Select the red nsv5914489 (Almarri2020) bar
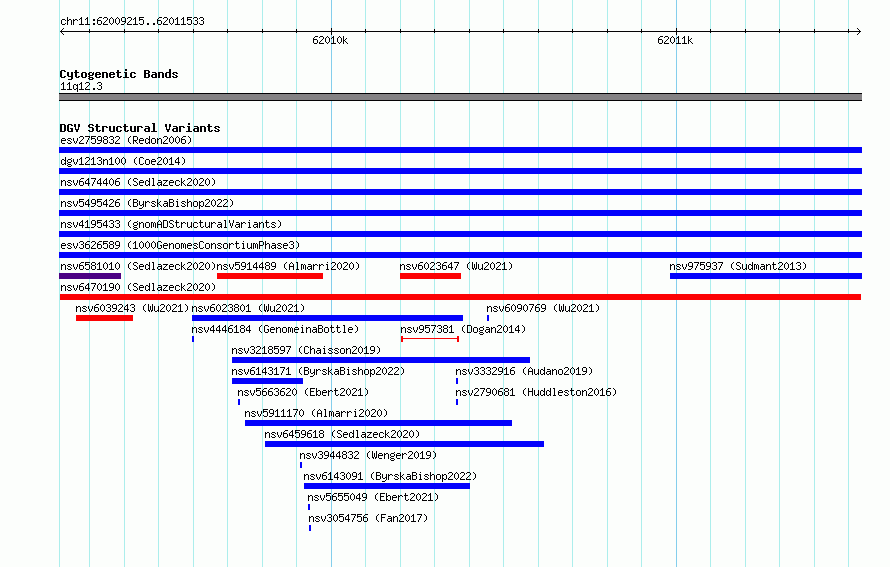Screen dimensions: 890x567 [270, 276]
